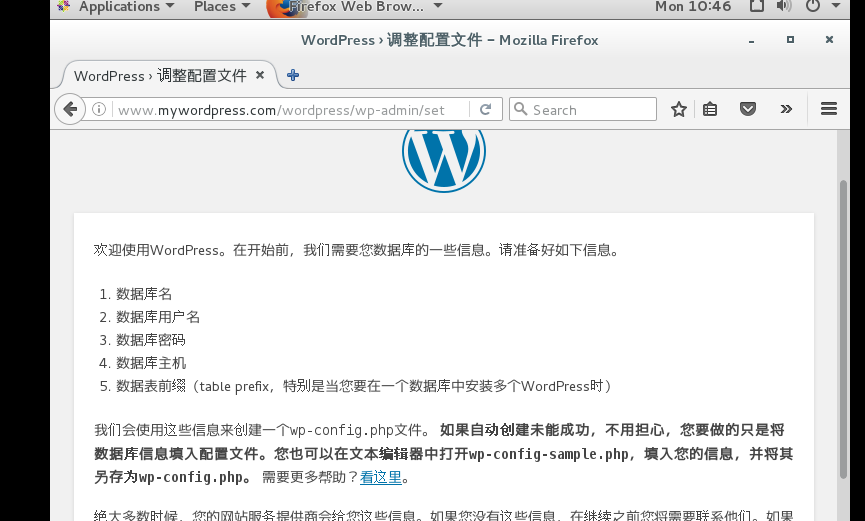Screen dimensions: 865x521
Task: Click the system menu dropdown arrow
Action: click(x=836, y=6)
